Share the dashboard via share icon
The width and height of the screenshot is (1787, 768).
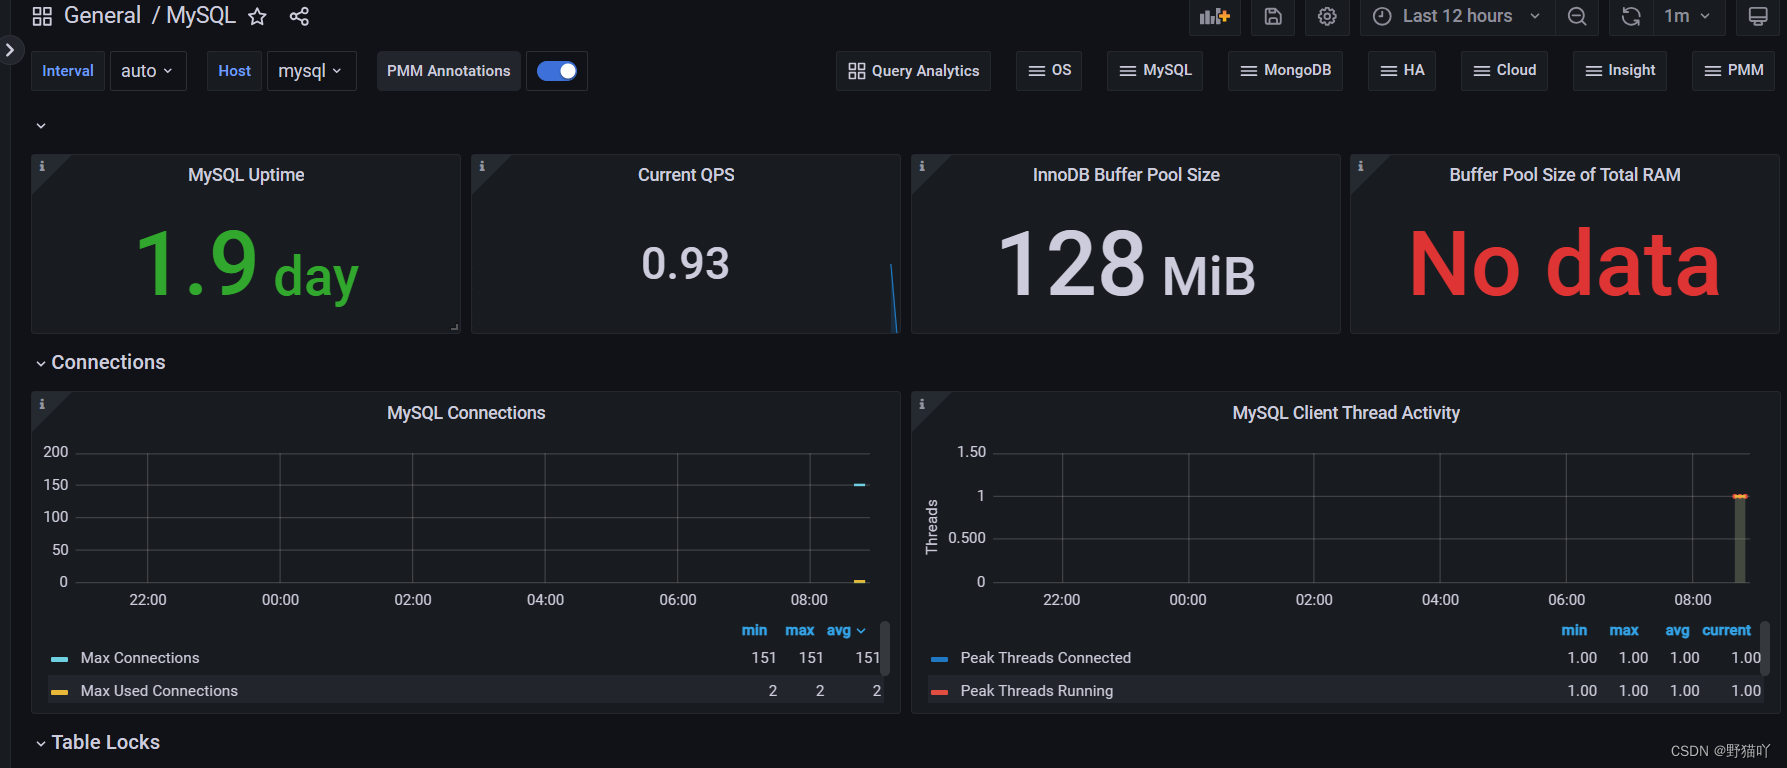pos(299,16)
